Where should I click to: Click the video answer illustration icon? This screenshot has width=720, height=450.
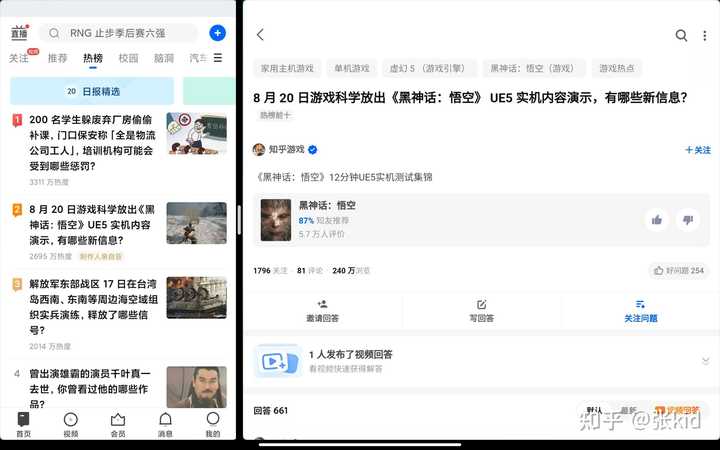[278, 361]
